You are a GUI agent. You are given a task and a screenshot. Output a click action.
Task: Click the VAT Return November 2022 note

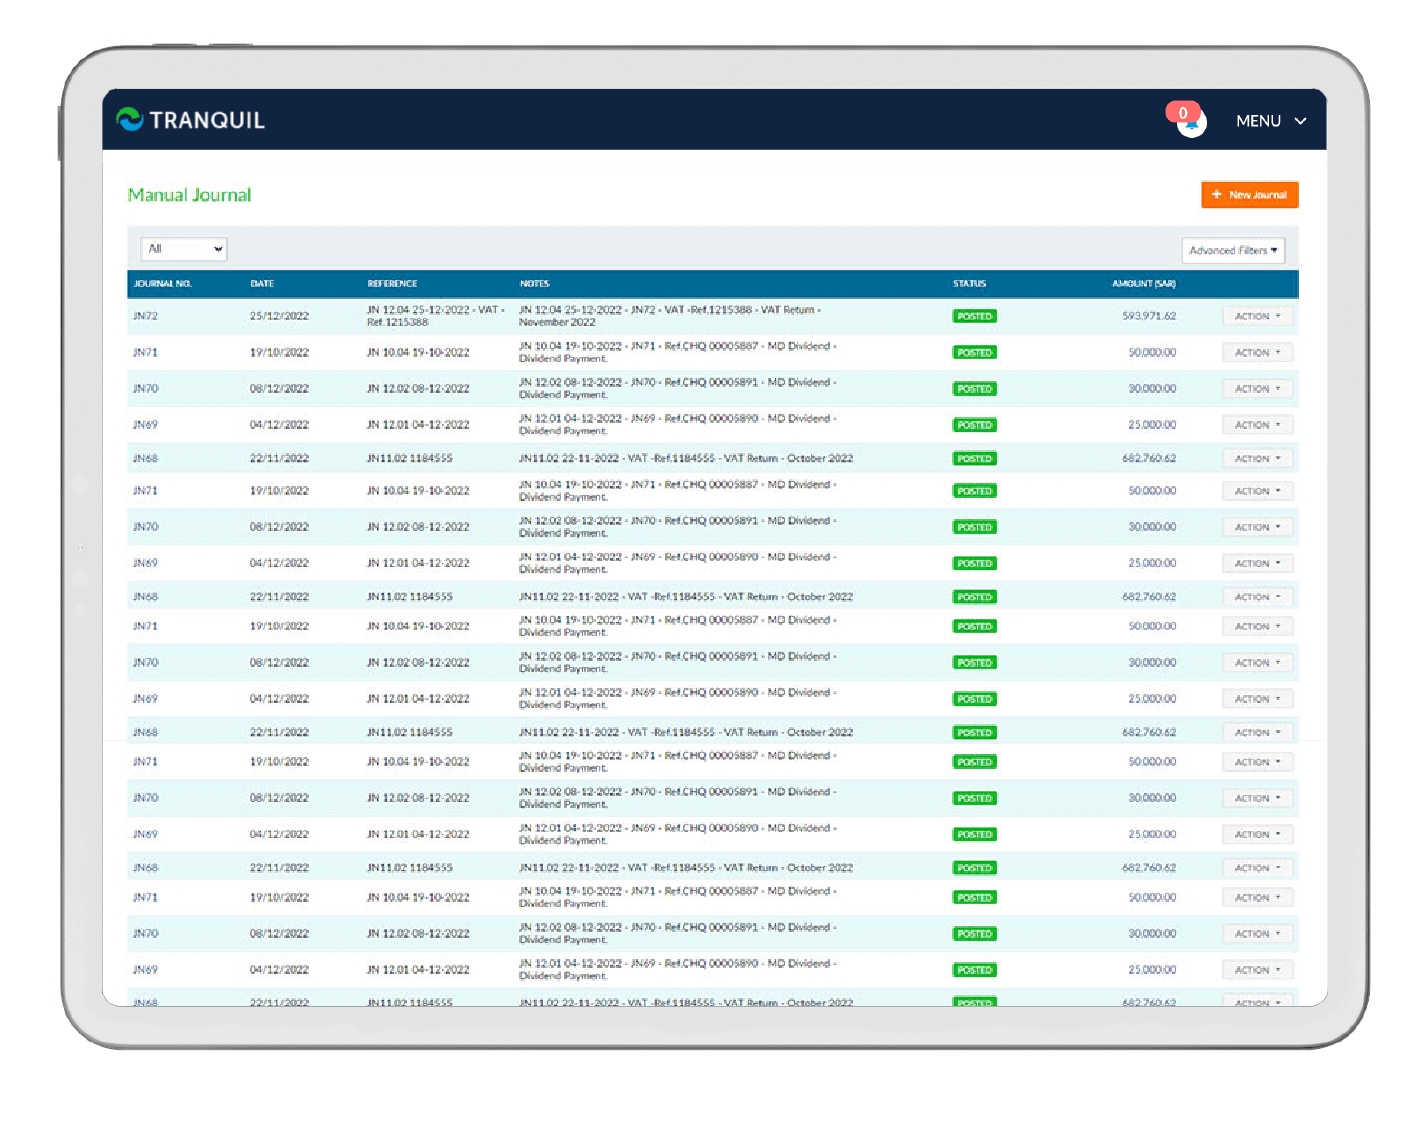669,316
